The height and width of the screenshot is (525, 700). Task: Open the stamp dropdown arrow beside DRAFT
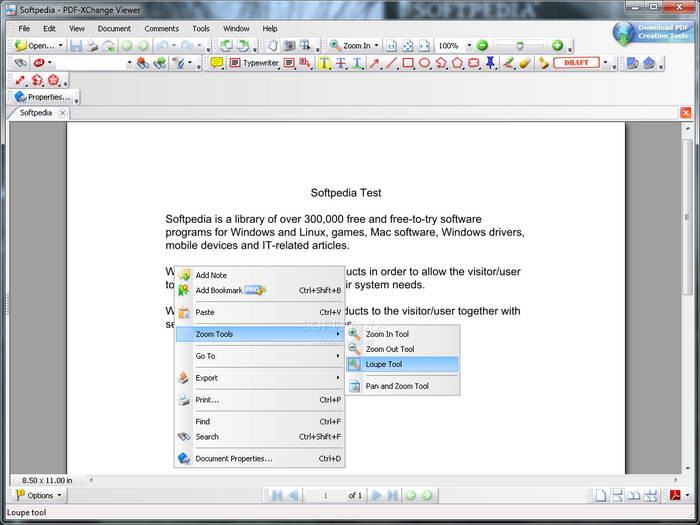tap(605, 62)
